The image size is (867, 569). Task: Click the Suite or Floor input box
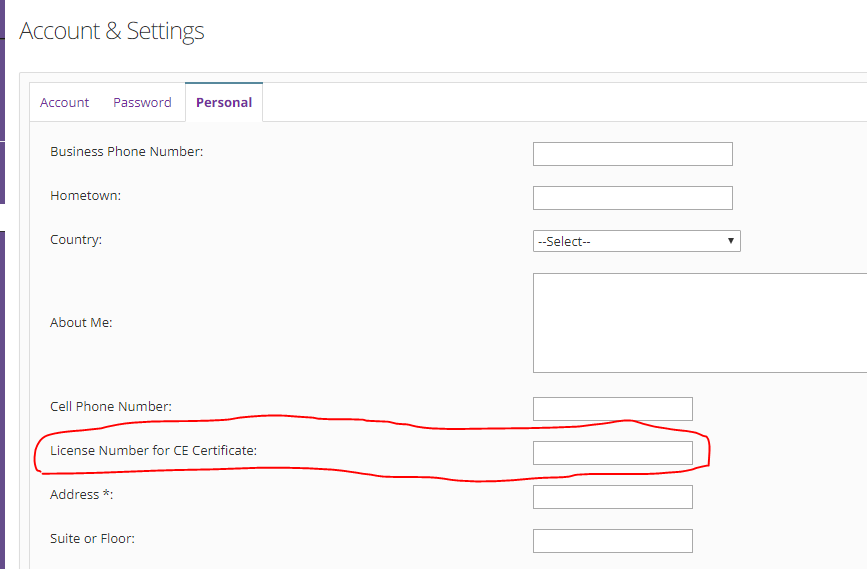(612, 541)
